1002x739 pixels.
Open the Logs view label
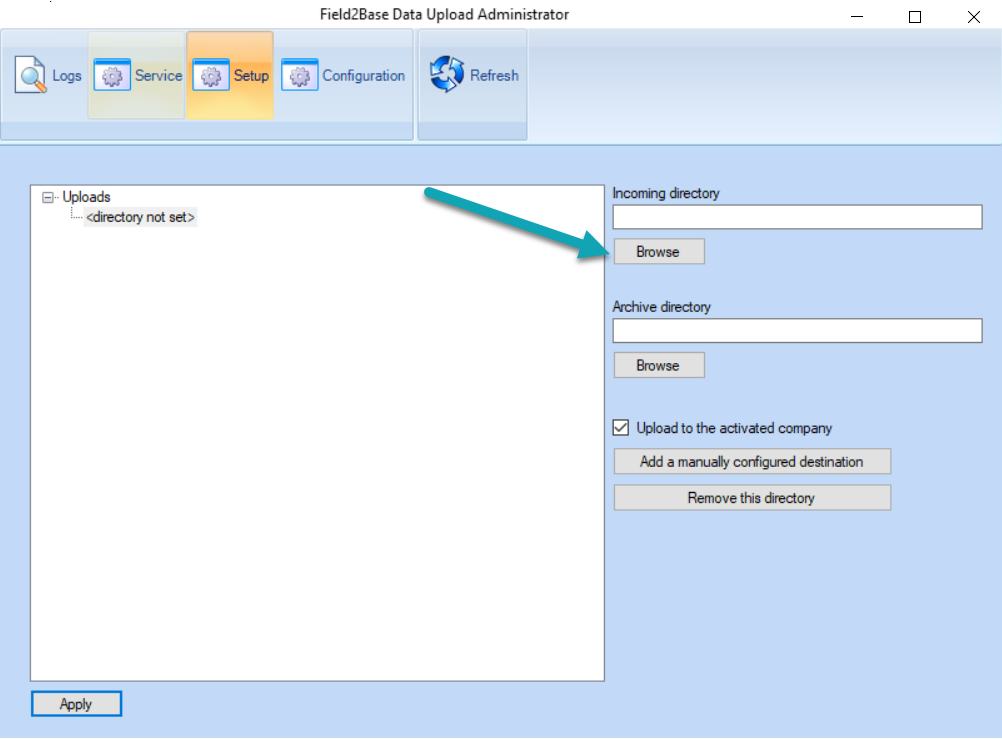coord(66,75)
